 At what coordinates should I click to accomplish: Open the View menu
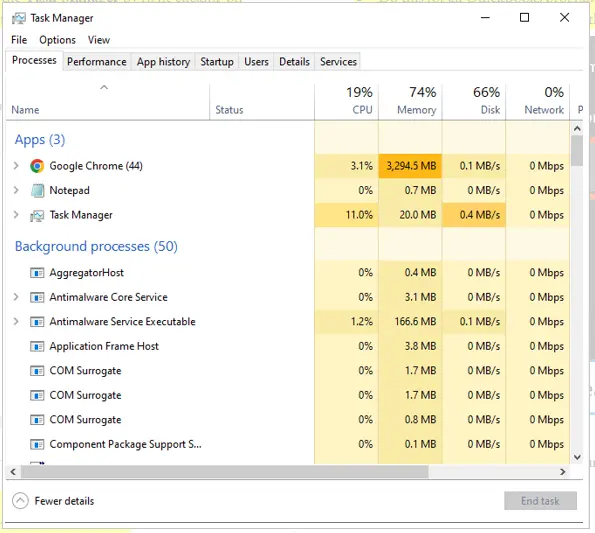(99, 40)
